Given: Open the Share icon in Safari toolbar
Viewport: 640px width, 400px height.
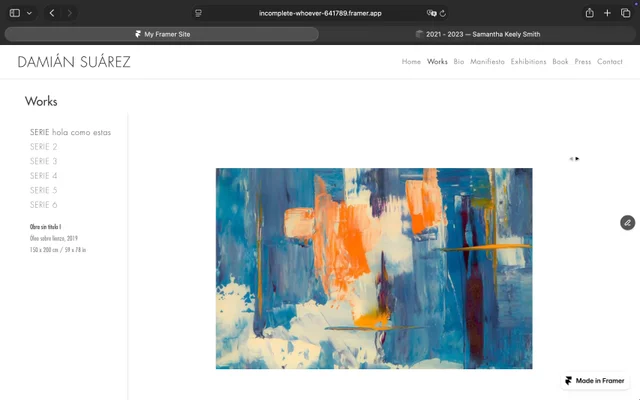Looking at the screenshot, I should (589, 13).
